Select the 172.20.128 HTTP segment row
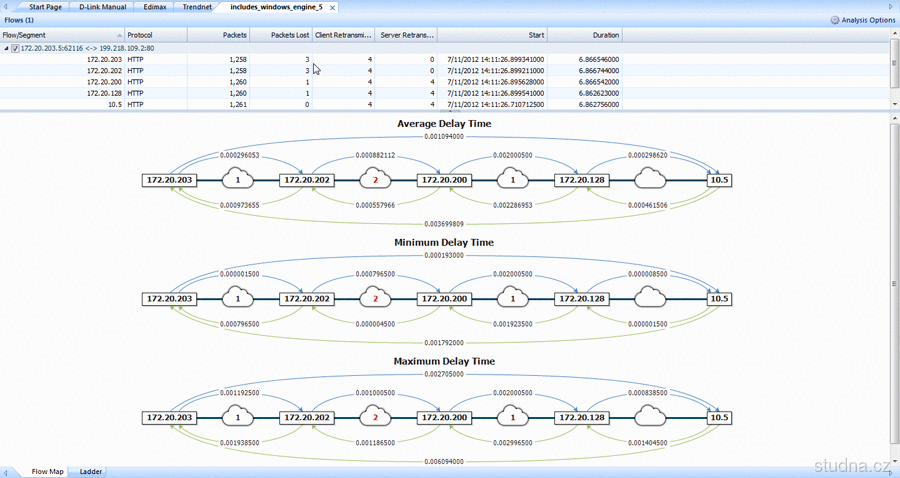 [300, 92]
